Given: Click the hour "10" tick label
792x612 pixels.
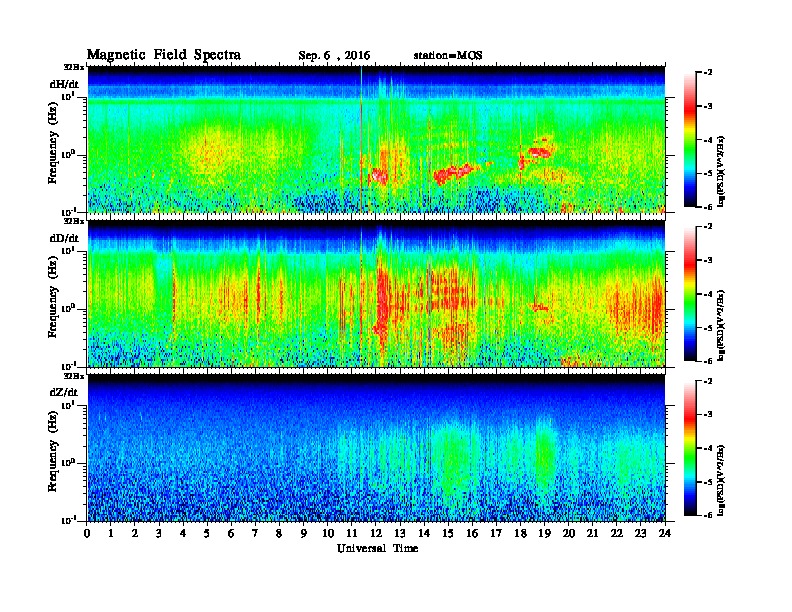Looking at the screenshot, I should tap(328, 533).
